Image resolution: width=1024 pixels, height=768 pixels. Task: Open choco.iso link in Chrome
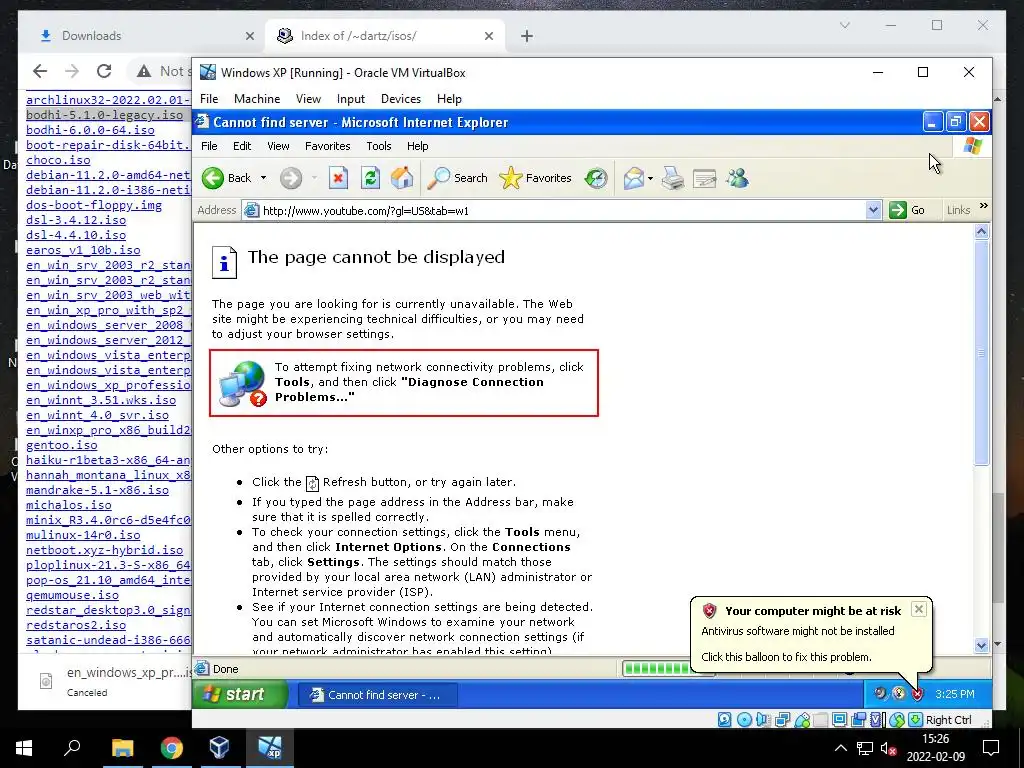click(x=58, y=159)
